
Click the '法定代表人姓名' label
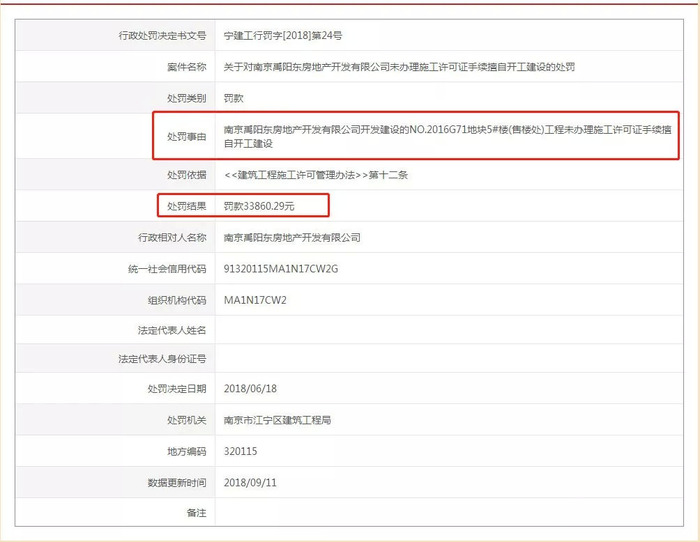coord(172,330)
